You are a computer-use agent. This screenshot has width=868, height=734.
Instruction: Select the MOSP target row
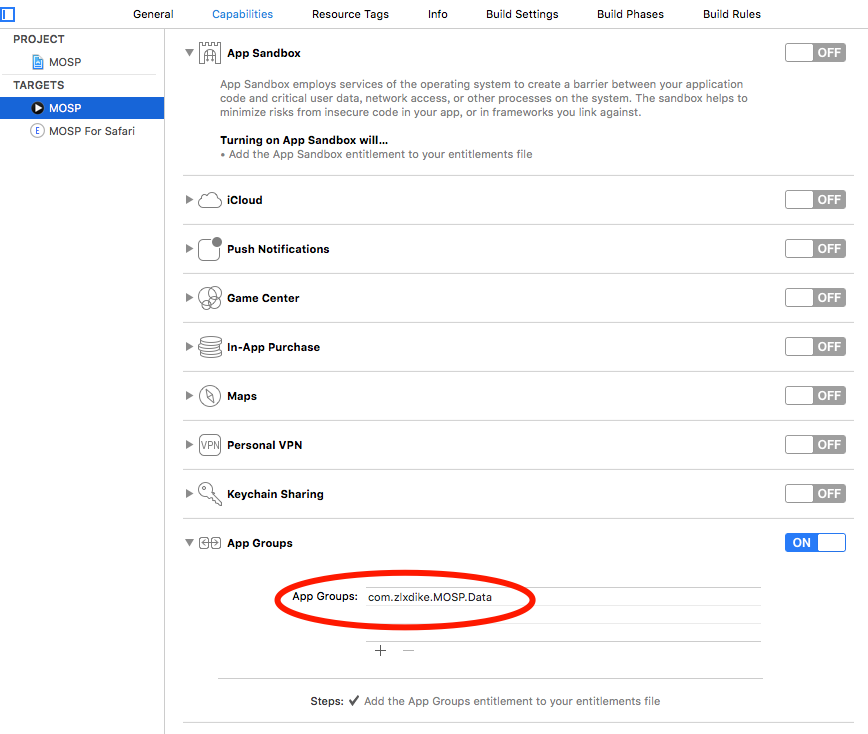pos(82,108)
